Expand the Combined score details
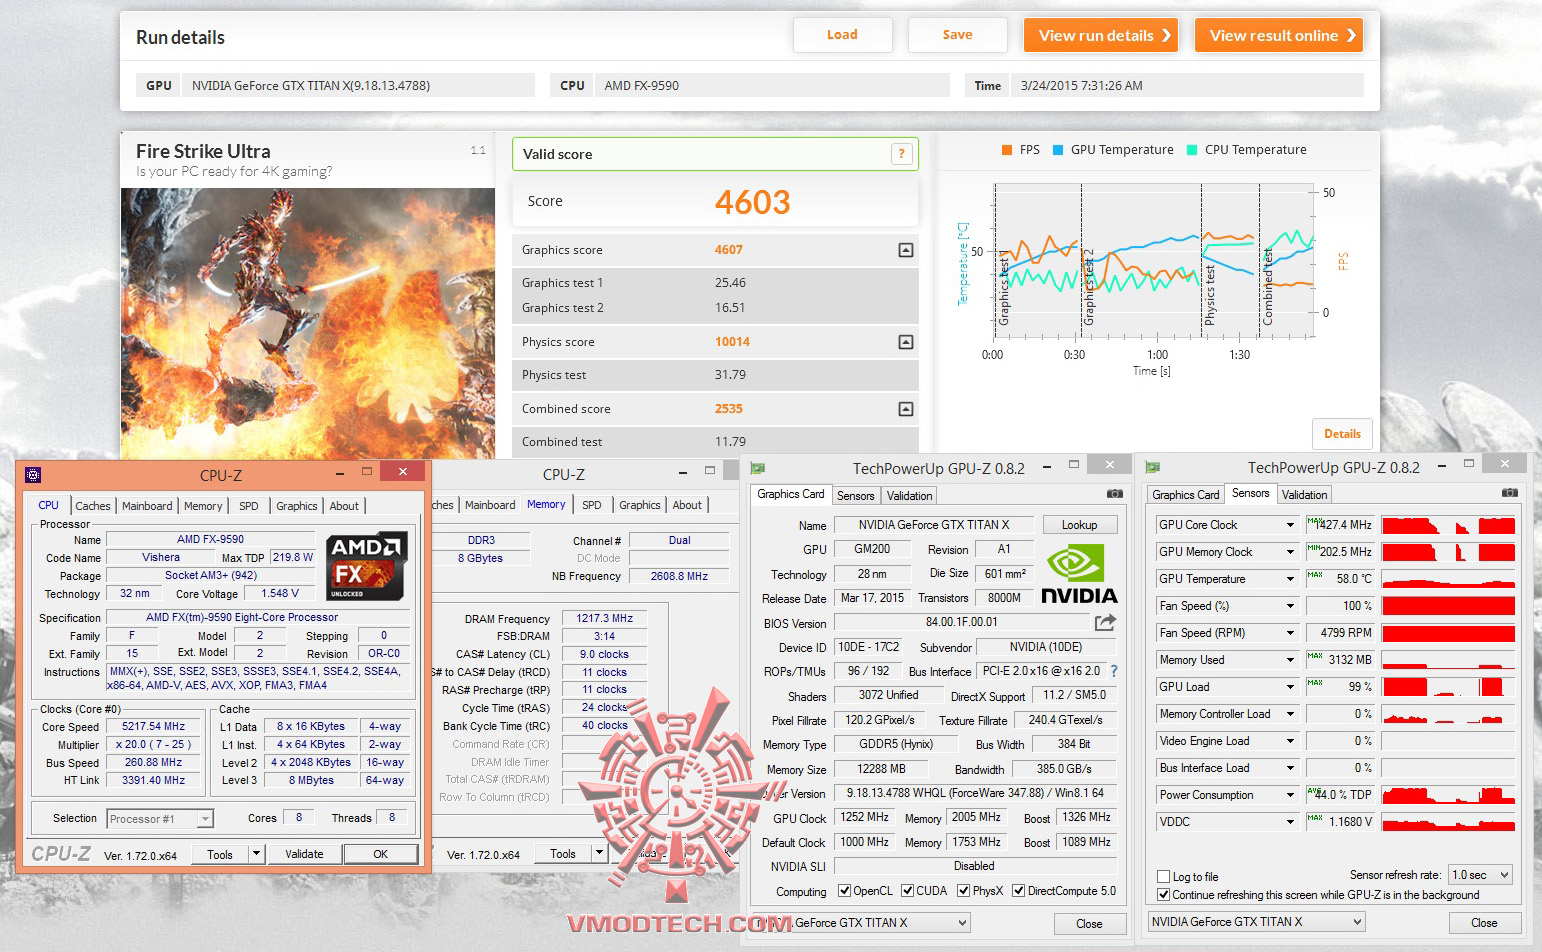 [x=905, y=409]
